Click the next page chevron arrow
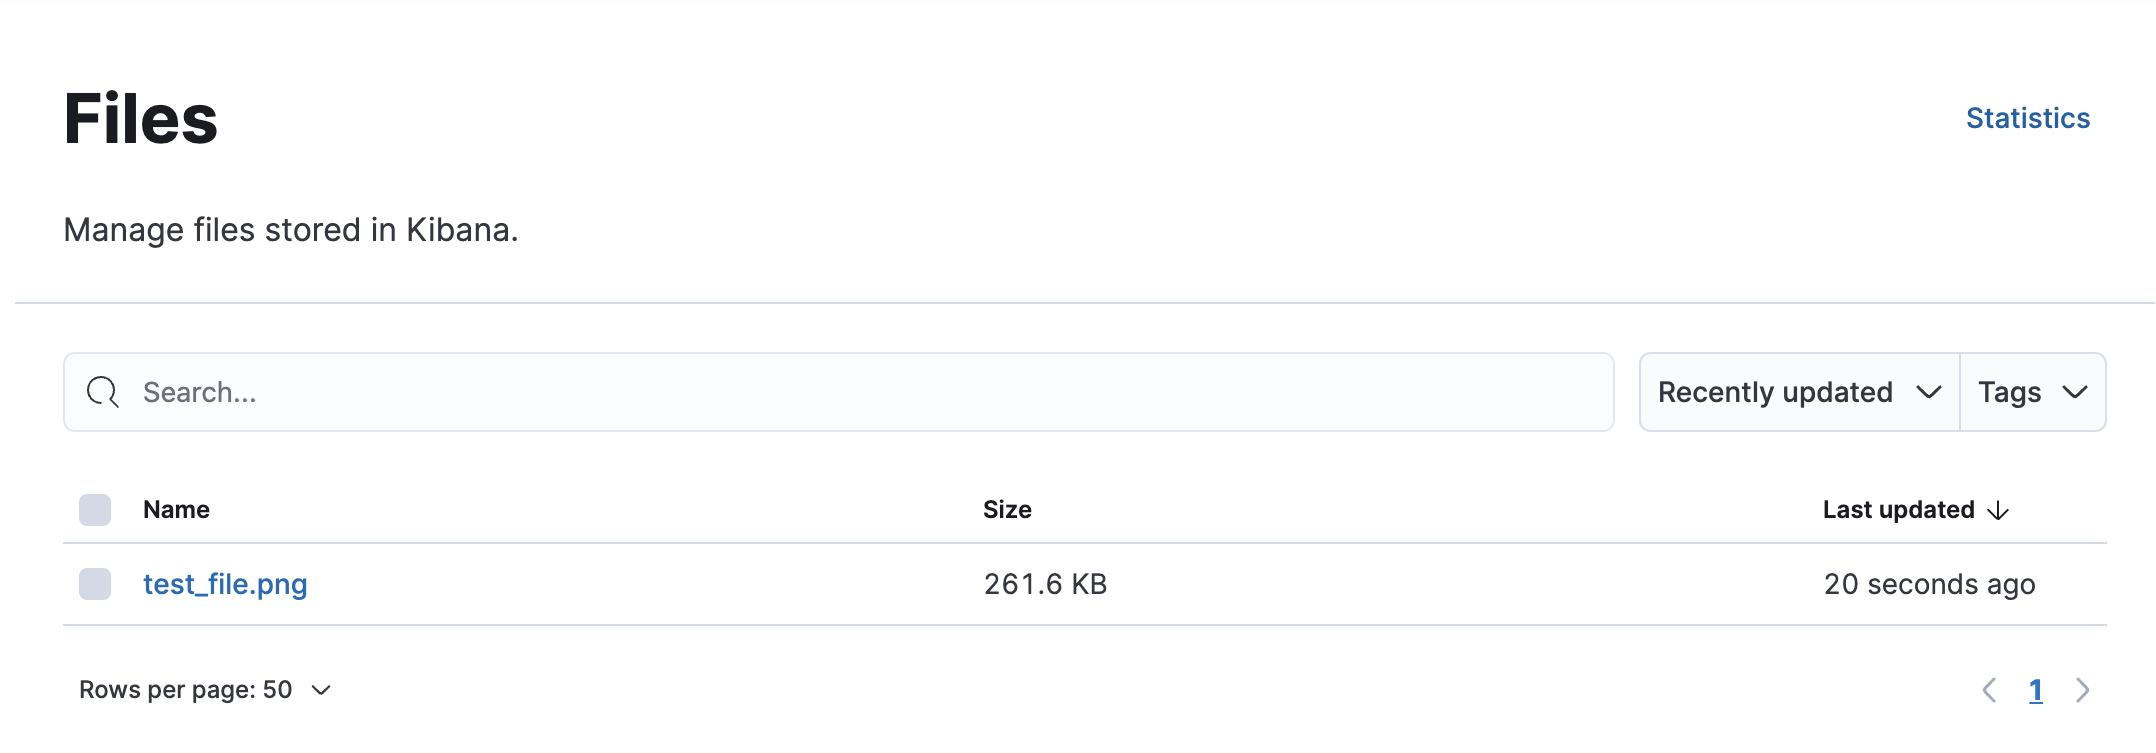Screen dimensions: 2156x753 tap(2083, 690)
